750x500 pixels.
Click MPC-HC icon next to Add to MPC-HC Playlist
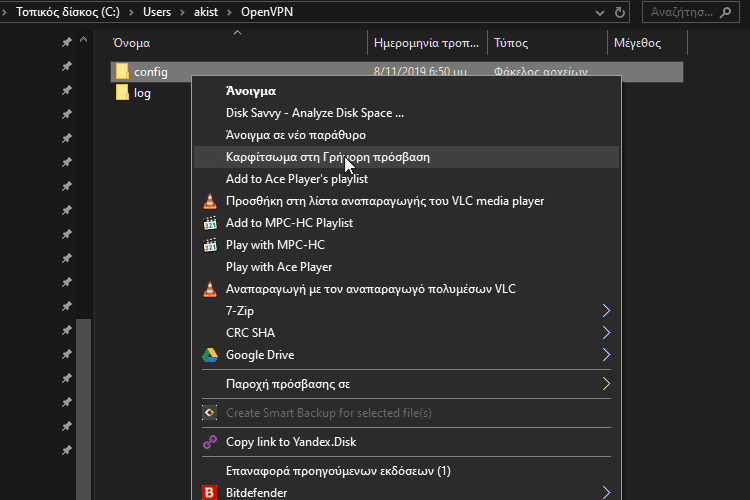210,223
